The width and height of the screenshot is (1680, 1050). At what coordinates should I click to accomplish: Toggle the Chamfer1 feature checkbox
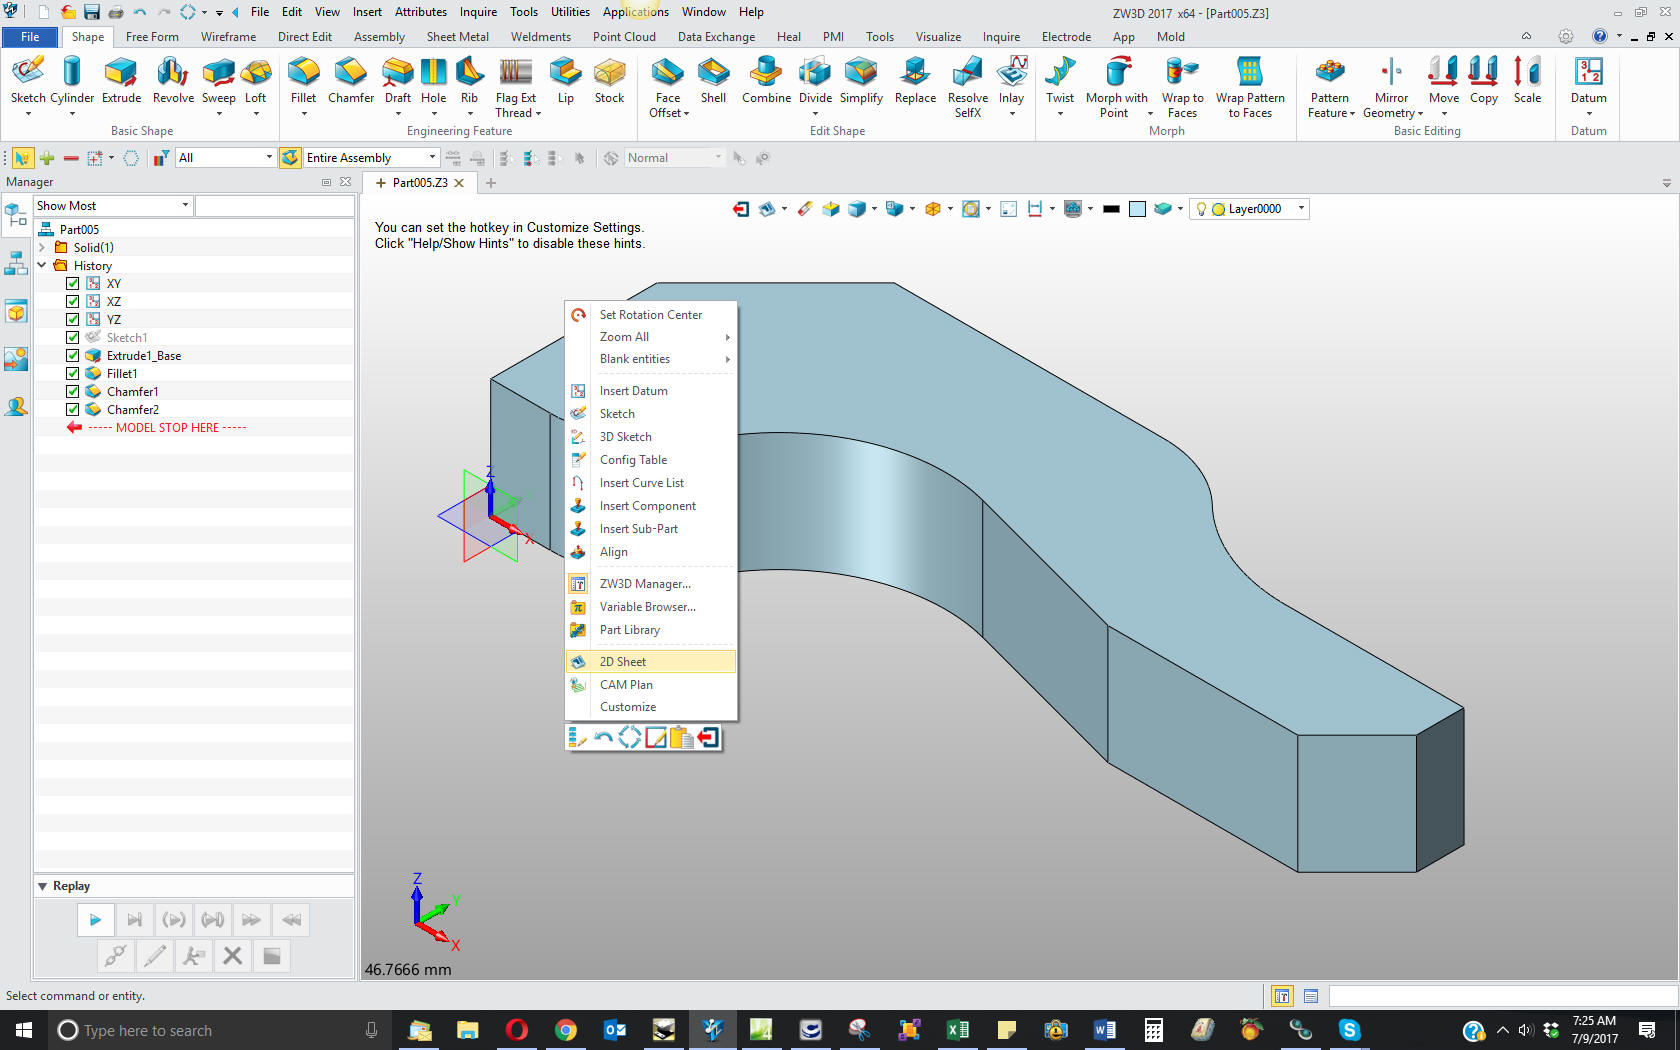73,392
